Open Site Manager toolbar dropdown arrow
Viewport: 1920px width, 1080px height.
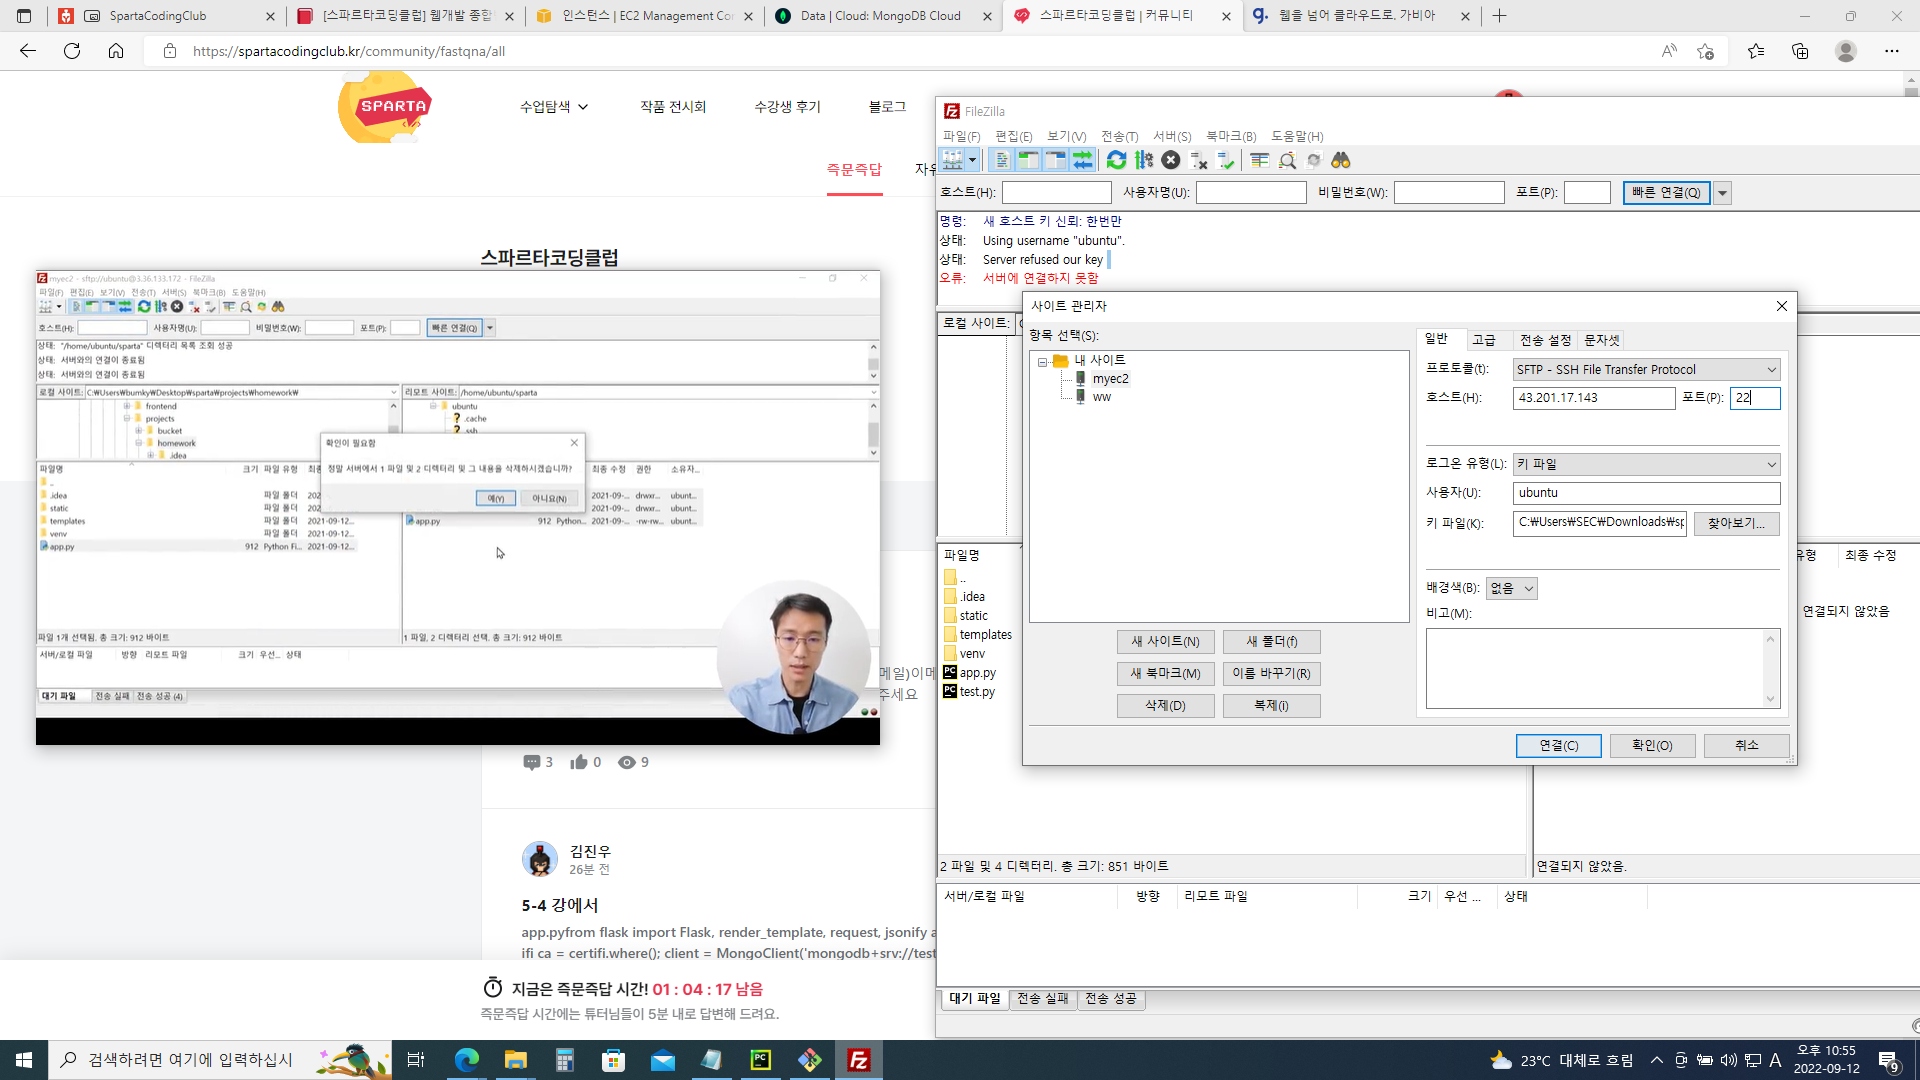pyautogui.click(x=972, y=160)
